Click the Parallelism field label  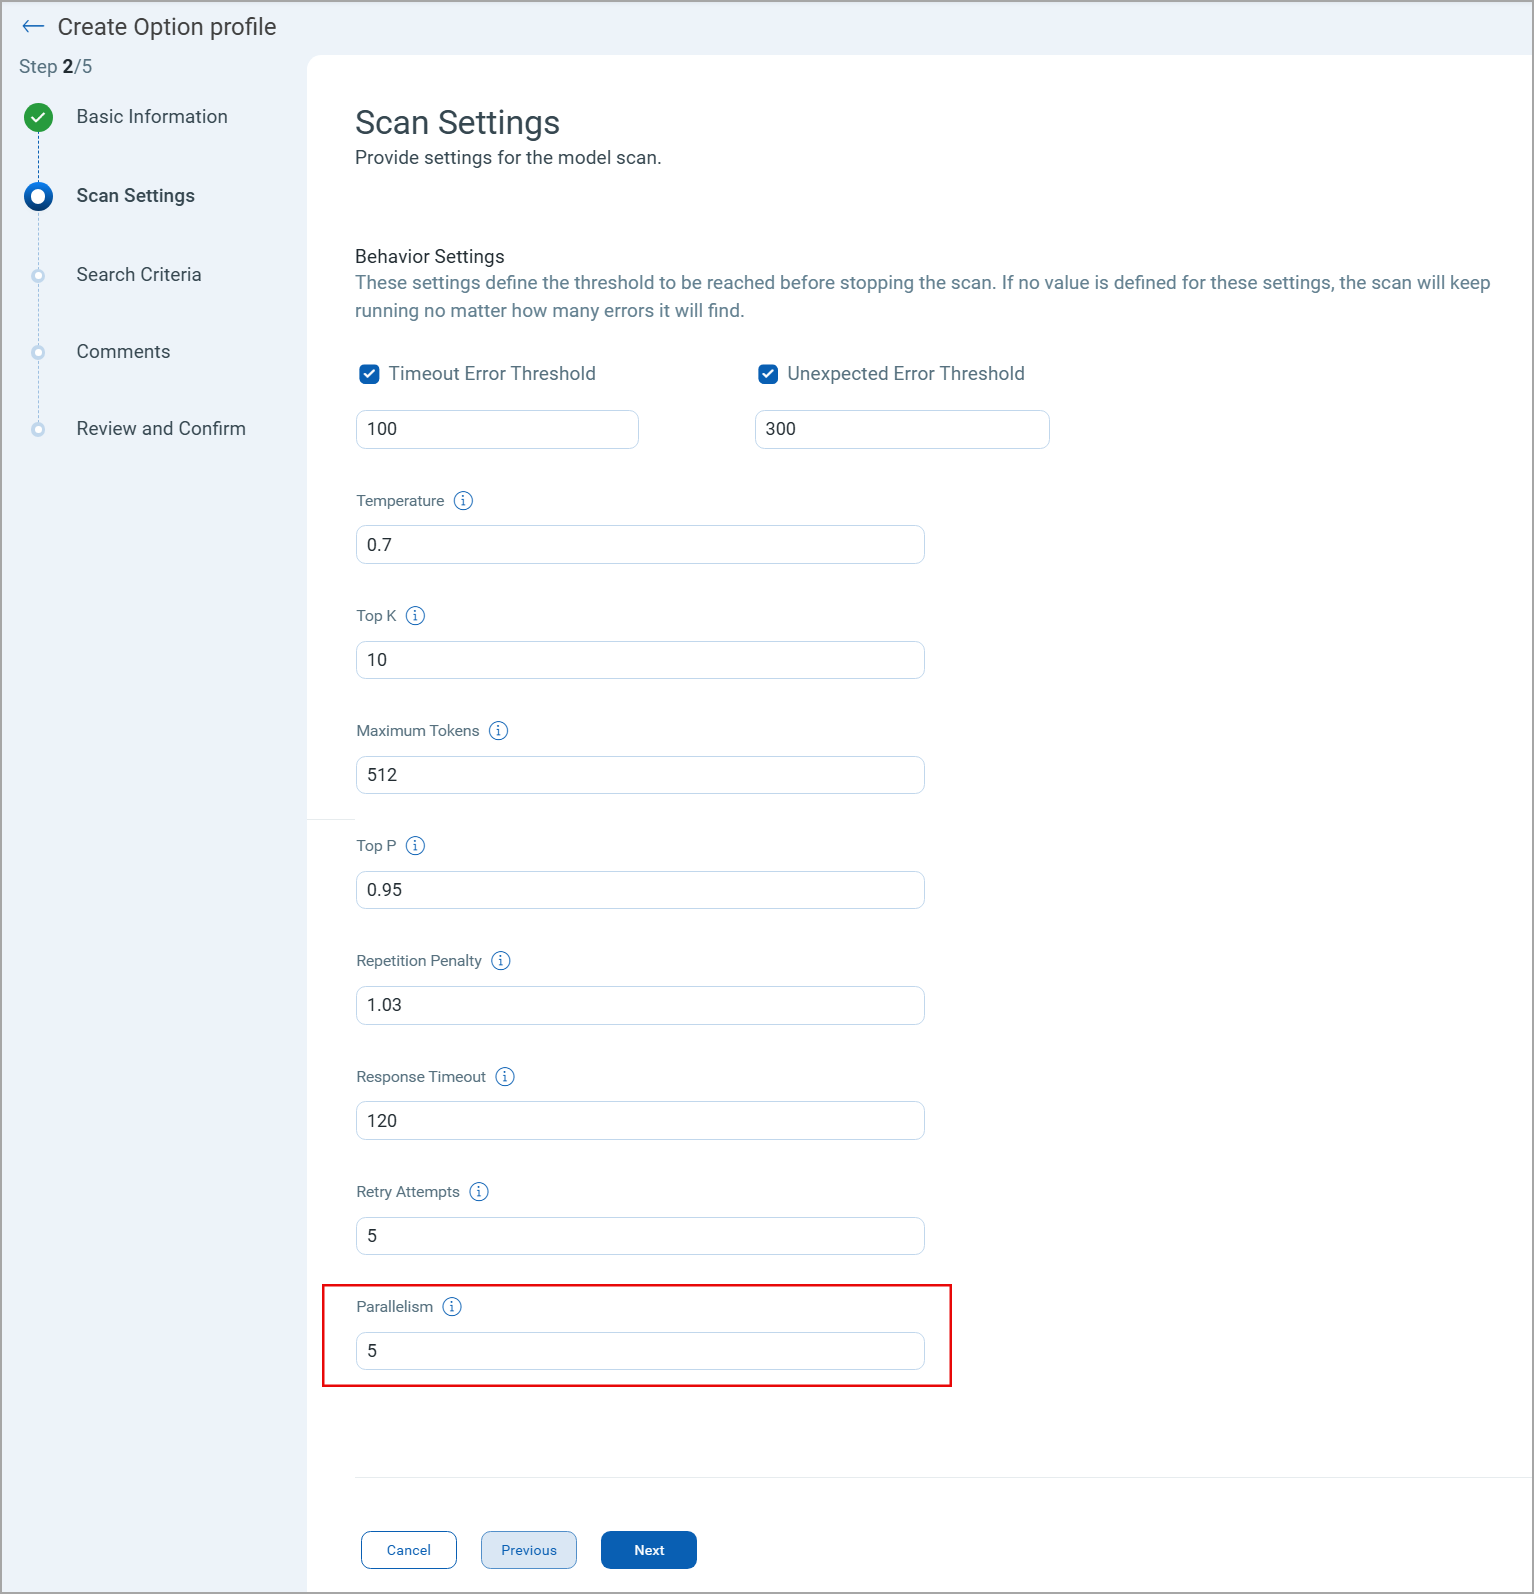pyautogui.click(x=395, y=1307)
